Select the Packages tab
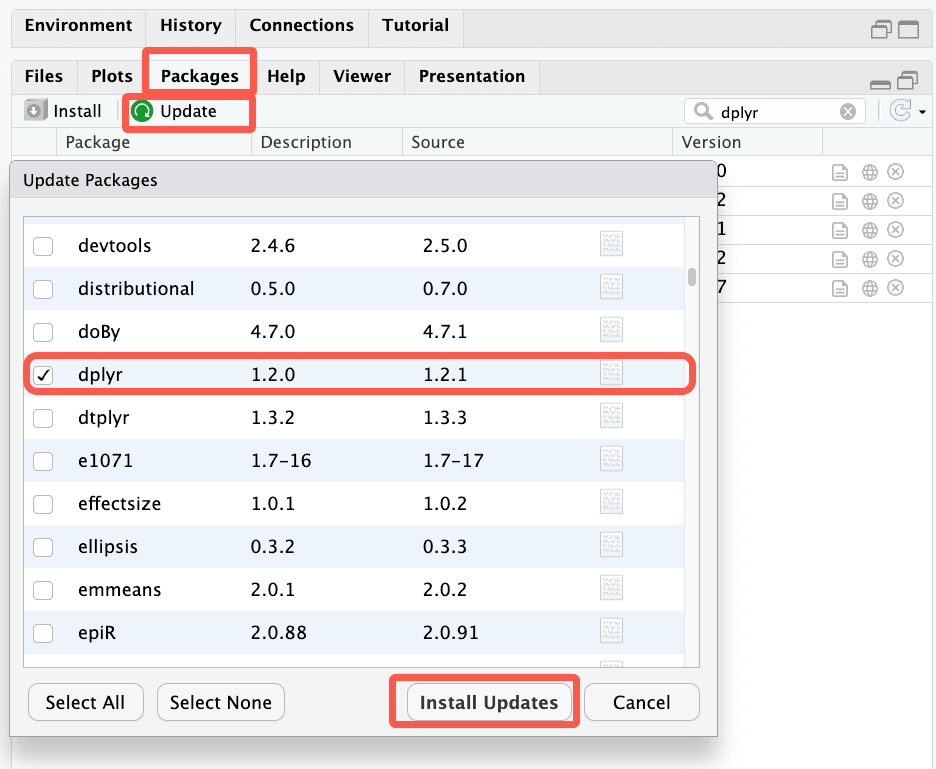The width and height of the screenshot is (936, 769). point(199,76)
